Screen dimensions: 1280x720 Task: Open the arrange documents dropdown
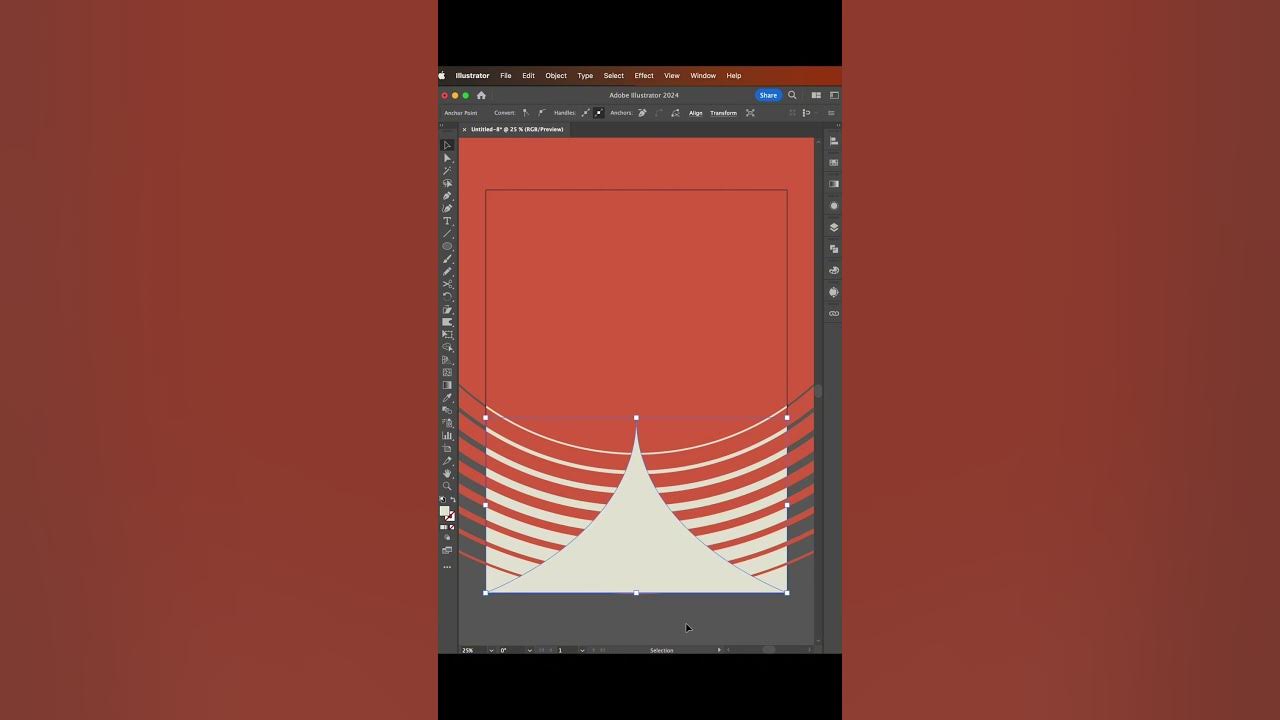click(816, 95)
